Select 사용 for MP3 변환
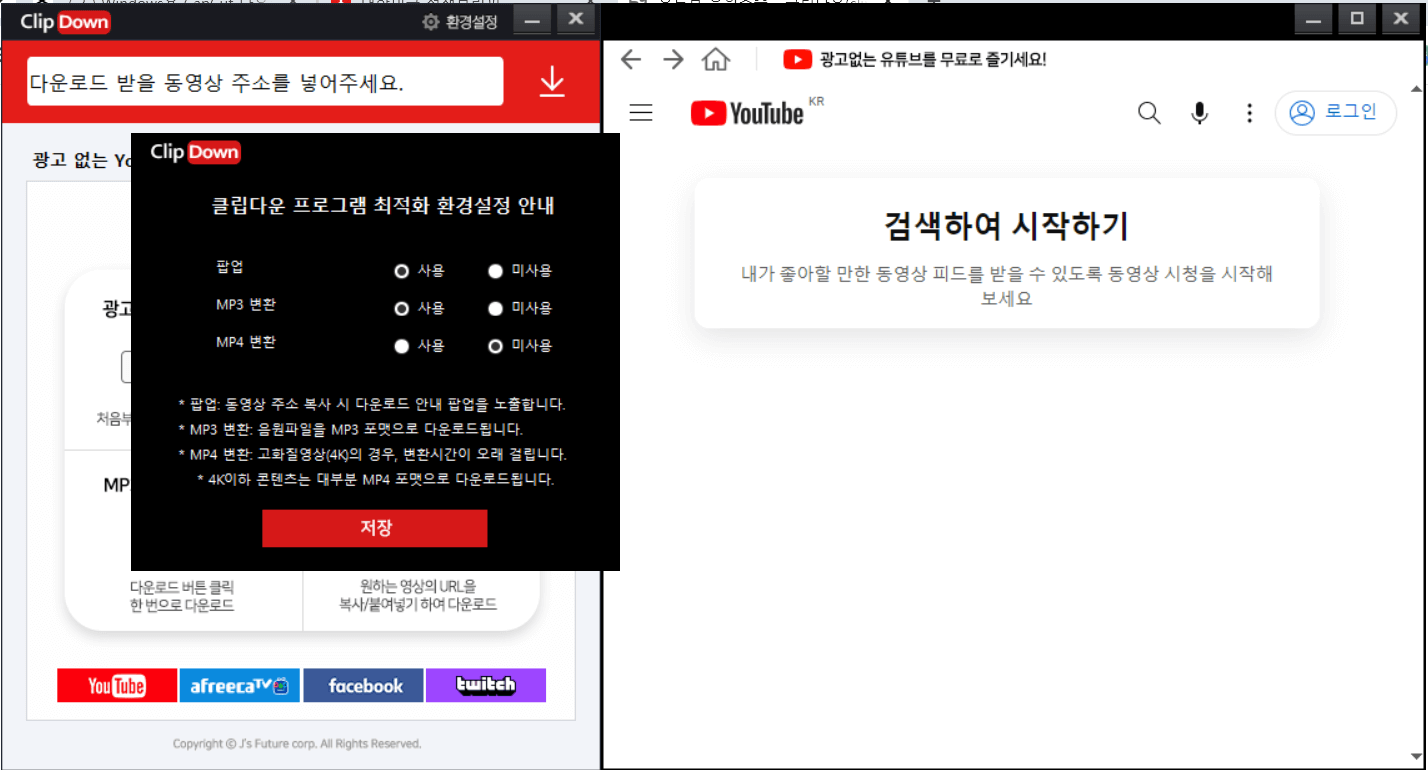 pos(402,309)
